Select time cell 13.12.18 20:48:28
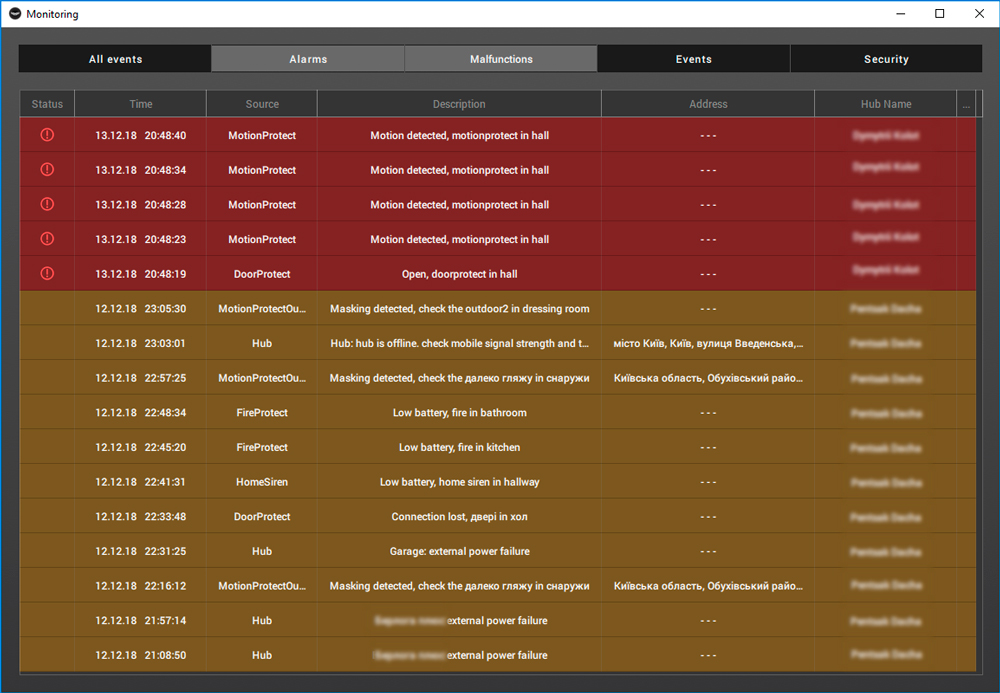The width and height of the screenshot is (1000, 693). (x=140, y=205)
